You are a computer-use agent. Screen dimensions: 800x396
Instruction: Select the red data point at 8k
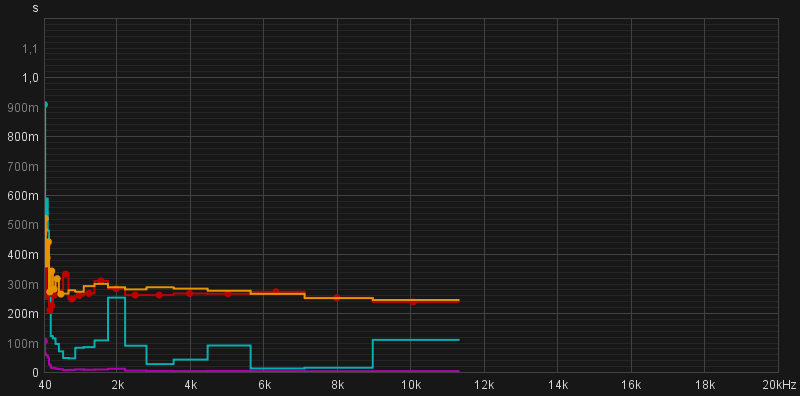pos(337,298)
